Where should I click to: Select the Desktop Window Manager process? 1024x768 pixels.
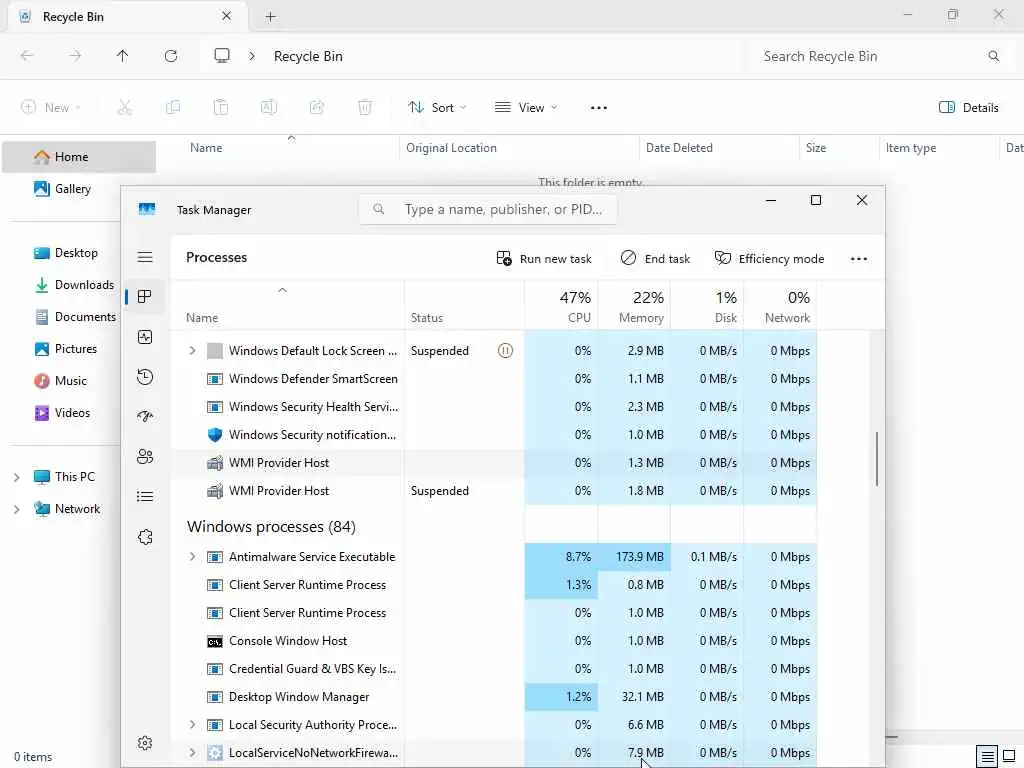[x=494, y=697]
